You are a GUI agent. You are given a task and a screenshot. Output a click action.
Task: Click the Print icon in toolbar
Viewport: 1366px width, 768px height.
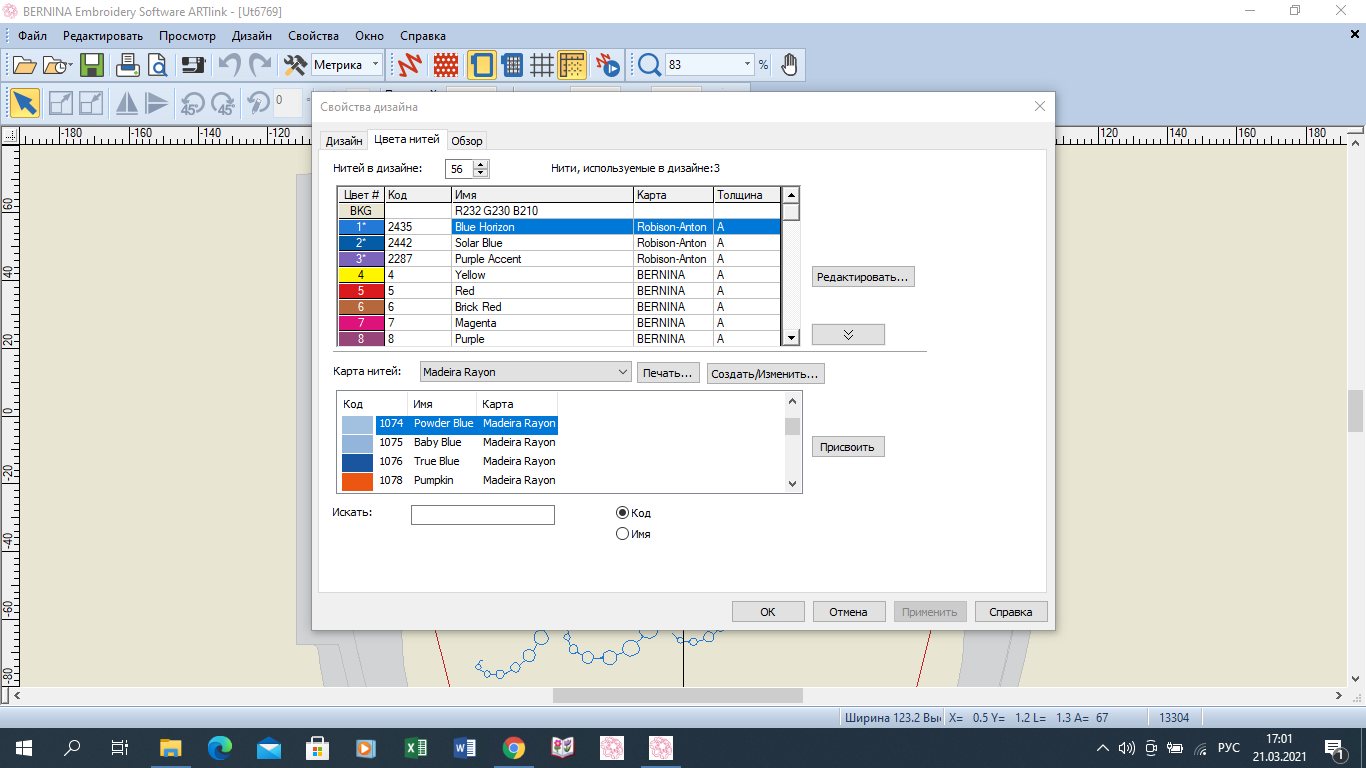pyautogui.click(x=128, y=65)
